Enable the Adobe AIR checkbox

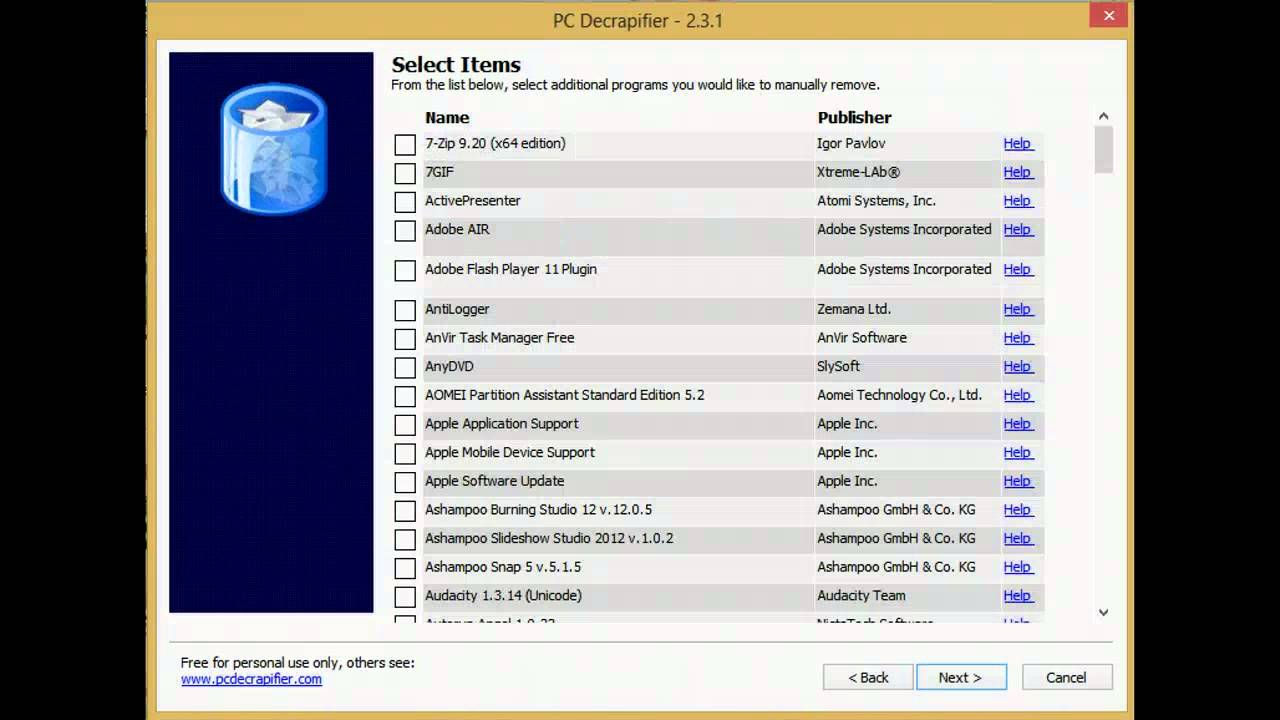pyautogui.click(x=405, y=231)
